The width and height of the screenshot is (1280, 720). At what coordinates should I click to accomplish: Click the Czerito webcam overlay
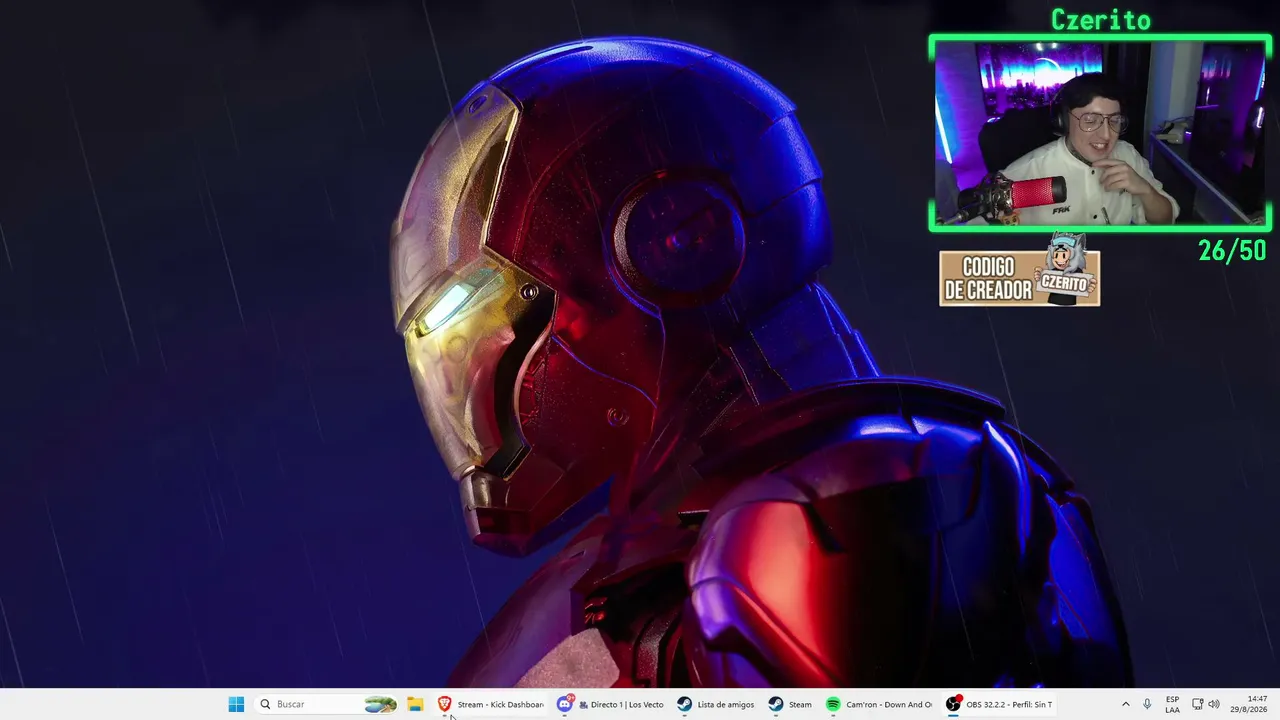click(1100, 133)
